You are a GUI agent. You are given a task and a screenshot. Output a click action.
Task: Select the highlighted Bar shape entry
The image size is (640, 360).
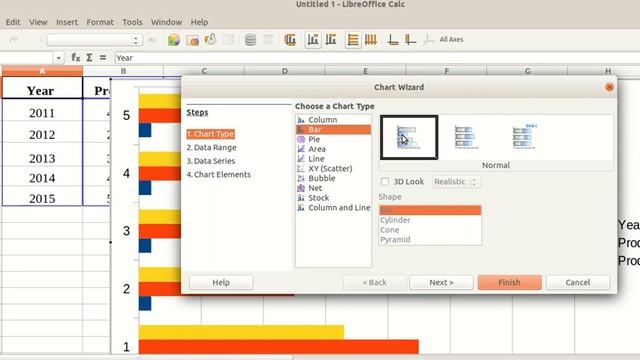click(430, 210)
